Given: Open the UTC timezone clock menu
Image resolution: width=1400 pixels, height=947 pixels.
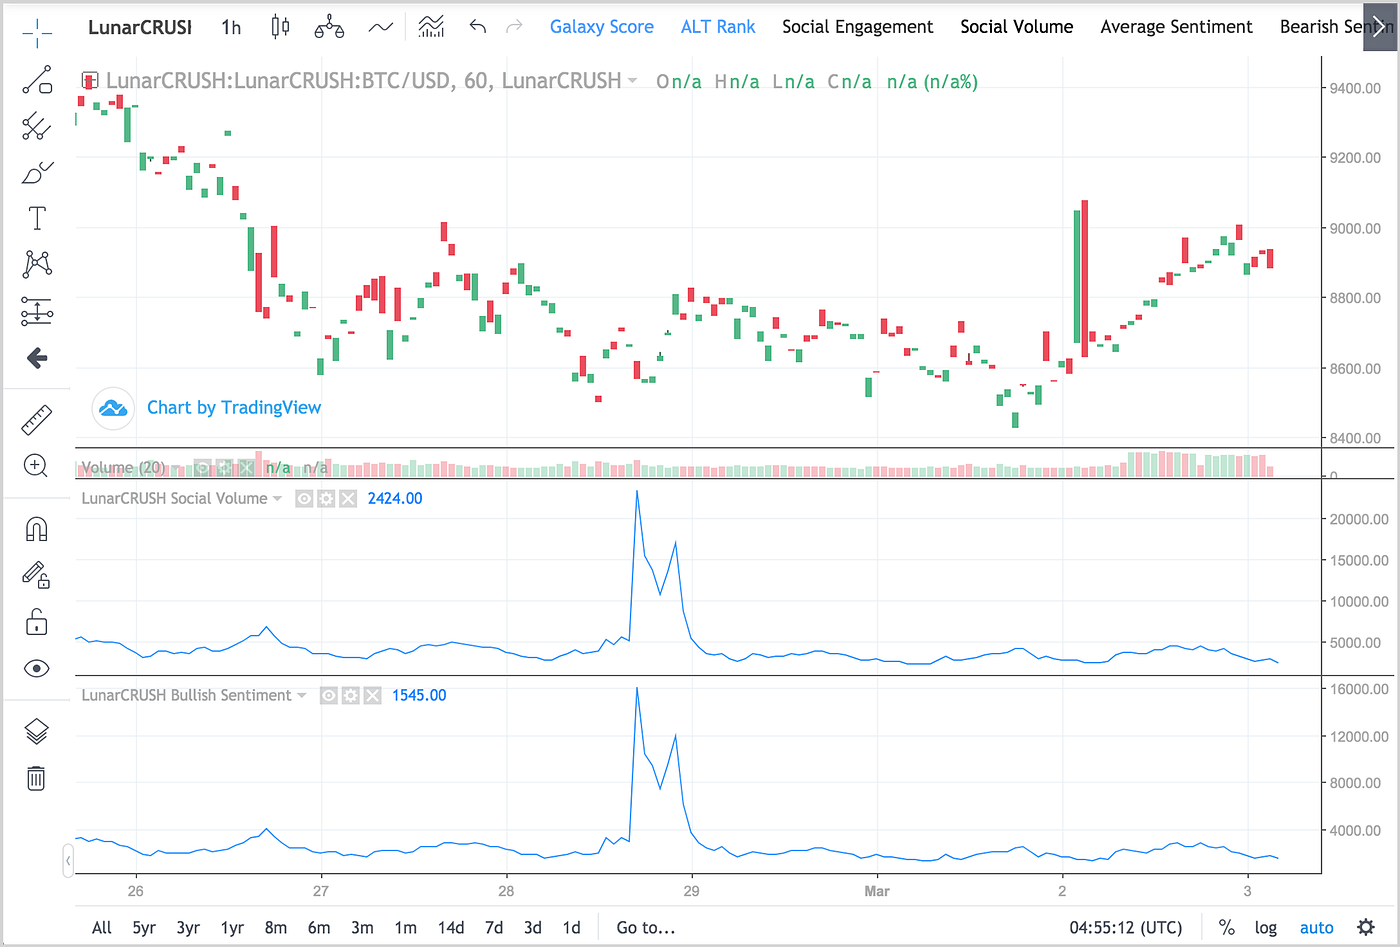Looking at the screenshot, I should (1126, 928).
